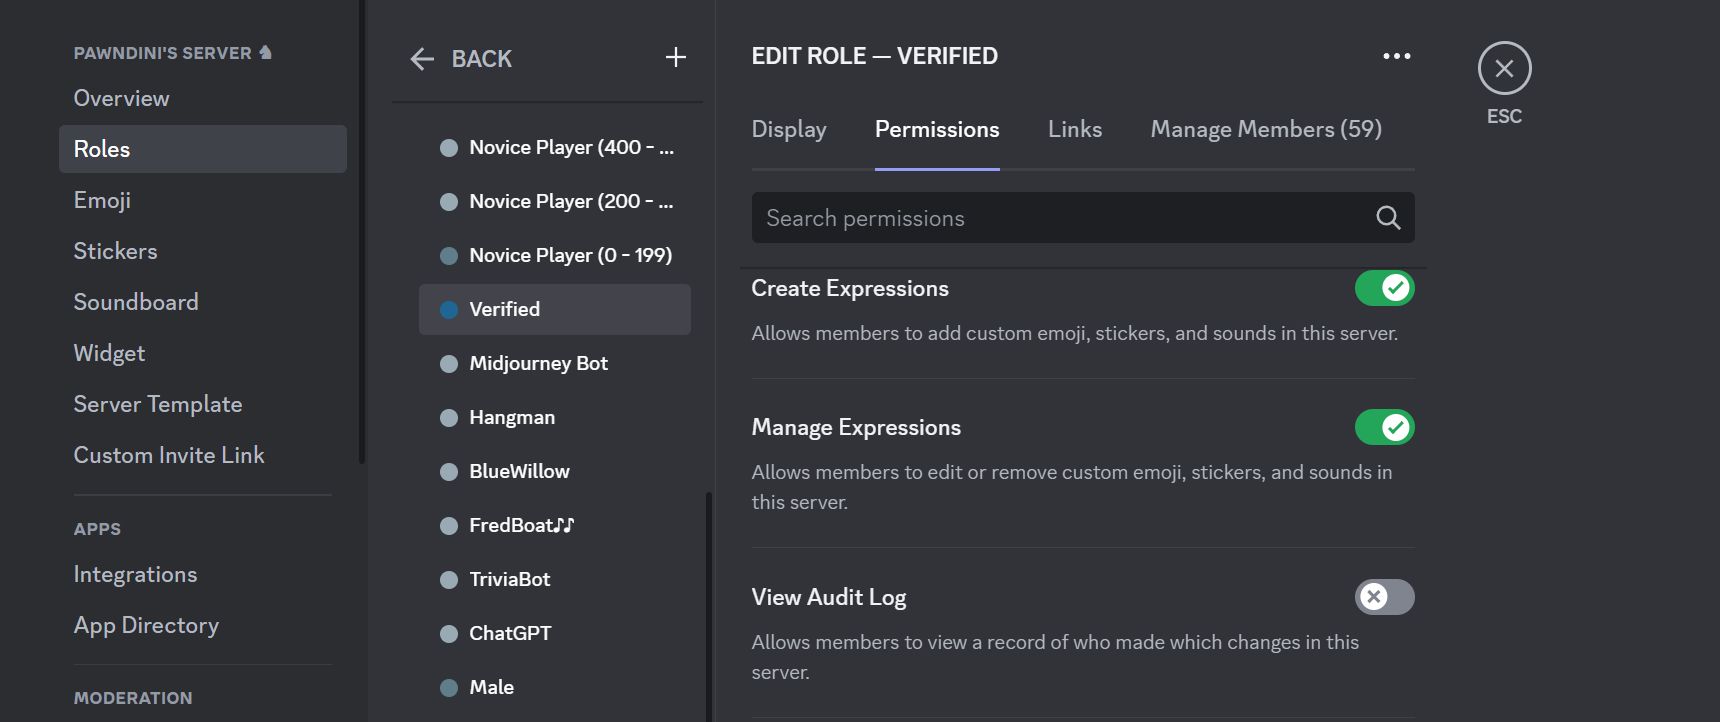Turn off Manage Expressions permission

[1384, 427]
